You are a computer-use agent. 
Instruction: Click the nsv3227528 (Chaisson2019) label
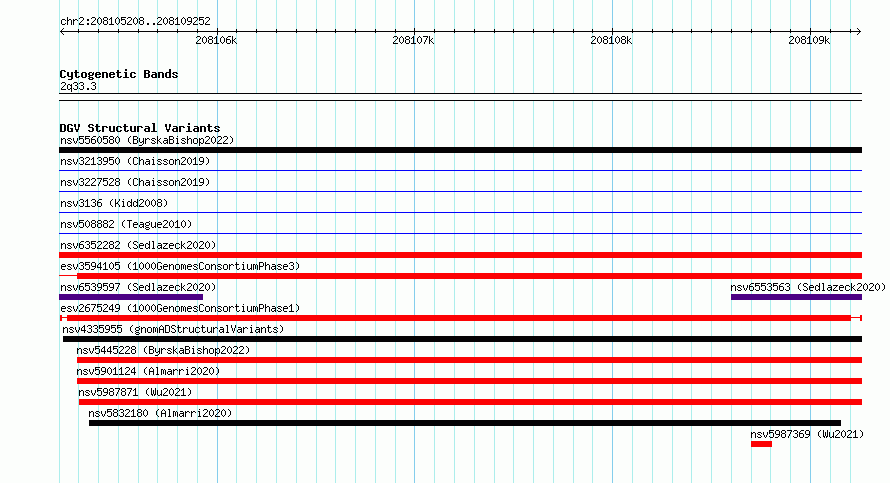click(135, 182)
